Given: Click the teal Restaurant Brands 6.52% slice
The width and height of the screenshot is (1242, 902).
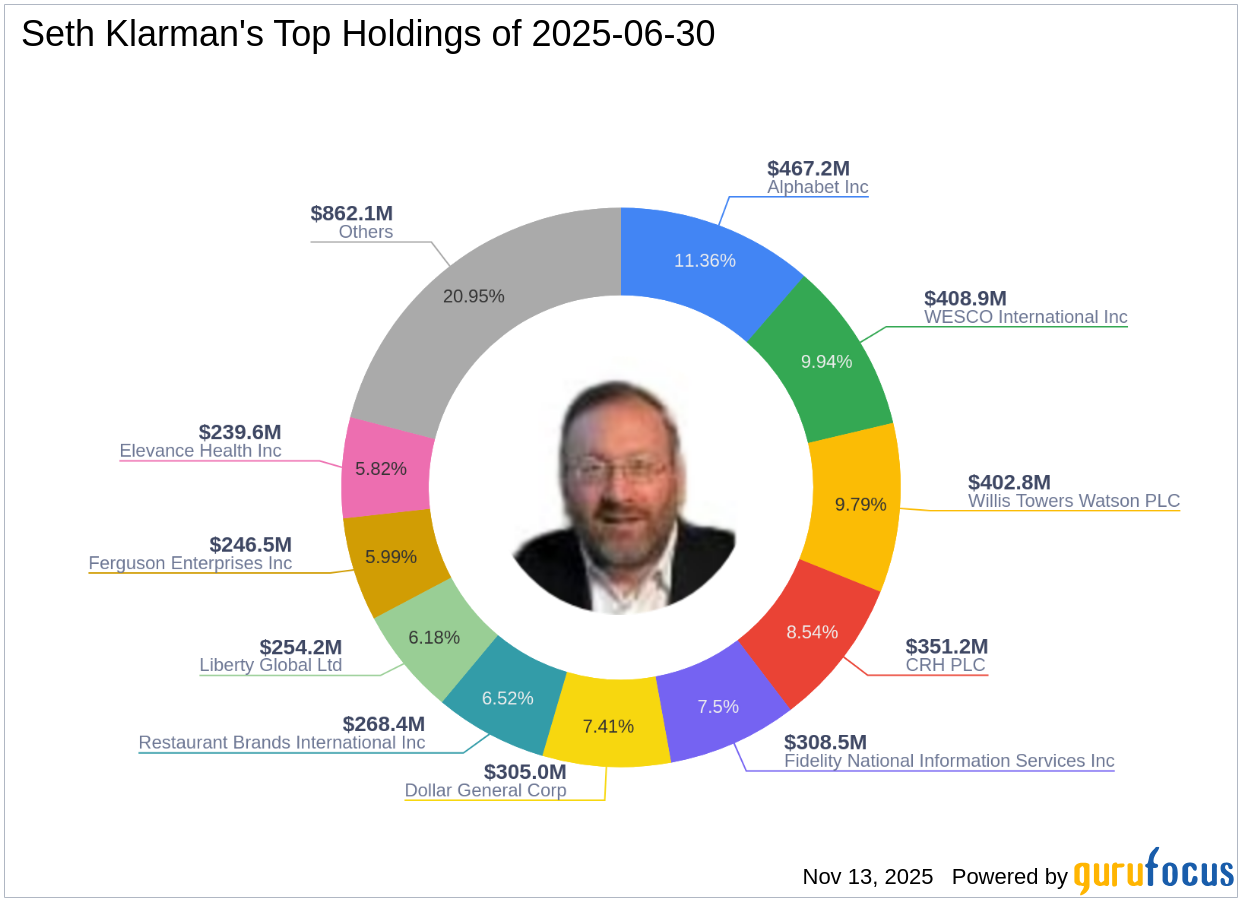Looking at the screenshot, I should [x=507, y=698].
